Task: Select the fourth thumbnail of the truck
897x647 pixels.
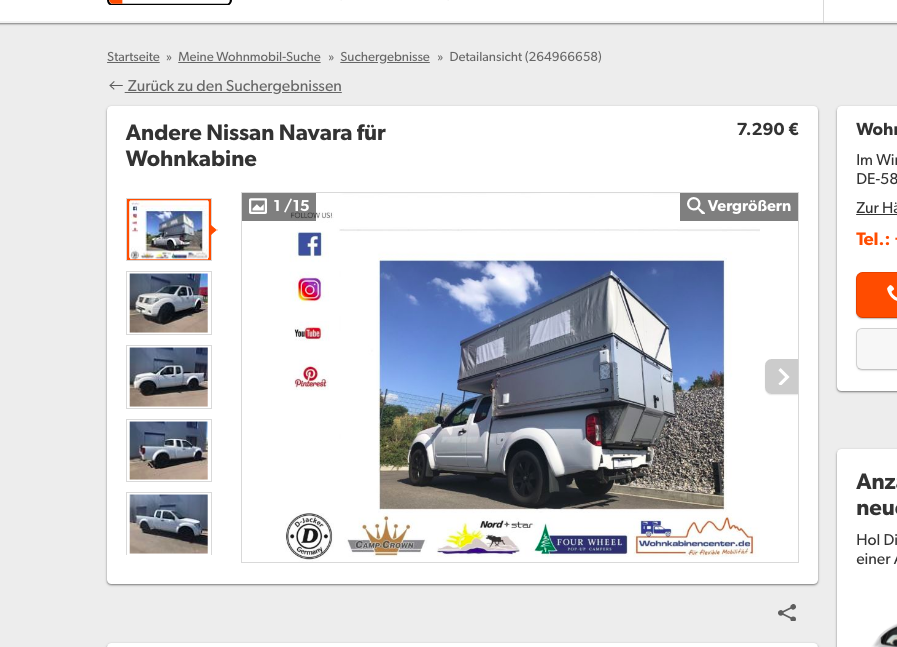Action: tap(168, 450)
